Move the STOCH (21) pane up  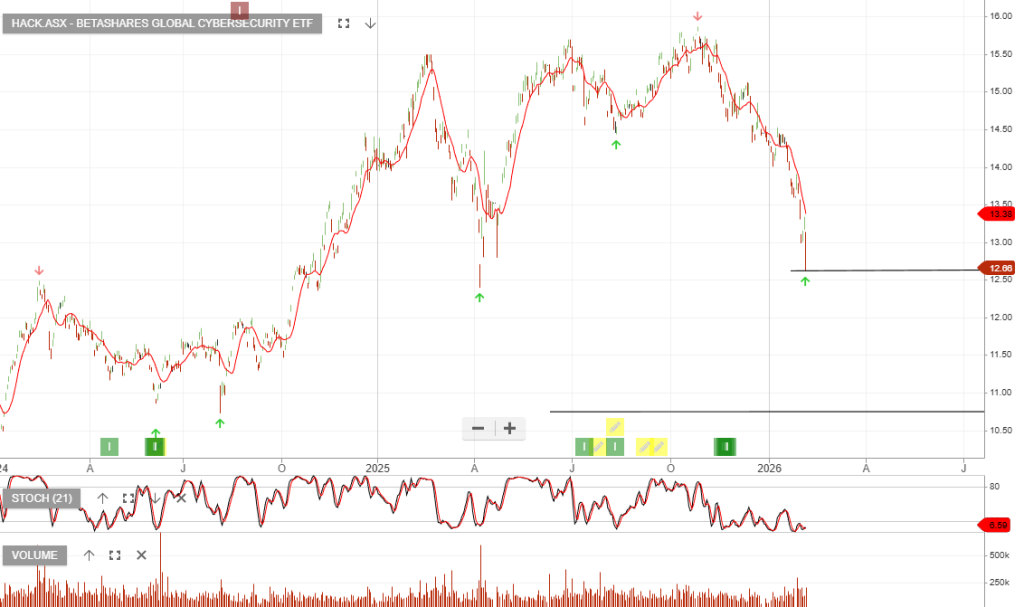click(102, 498)
